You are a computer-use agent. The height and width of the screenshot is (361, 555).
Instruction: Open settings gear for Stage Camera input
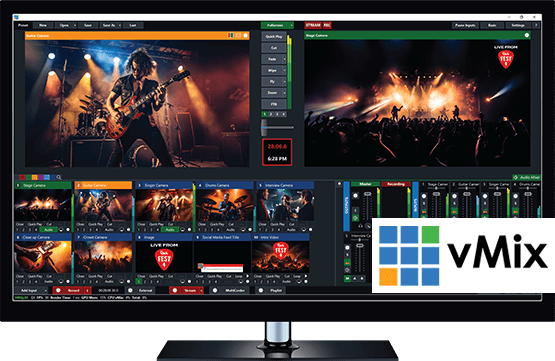[68, 230]
